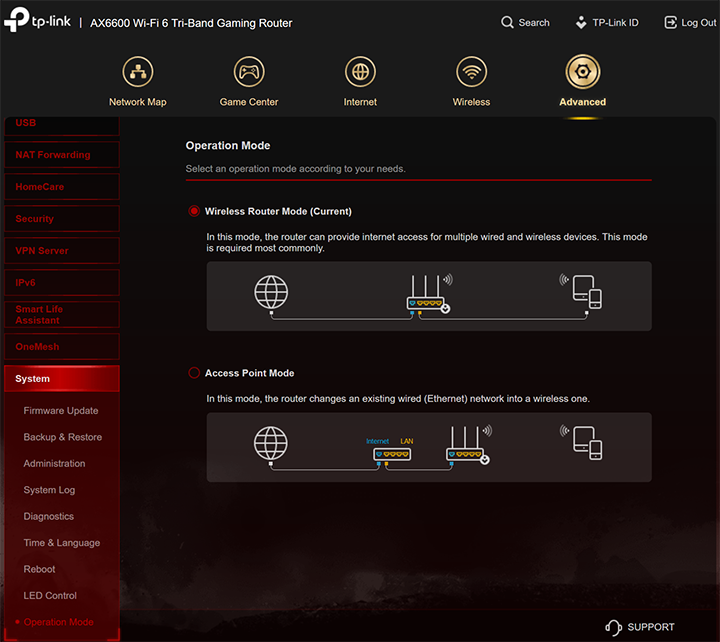Open the Wireless signal icon
720x642 pixels.
click(x=471, y=72)
